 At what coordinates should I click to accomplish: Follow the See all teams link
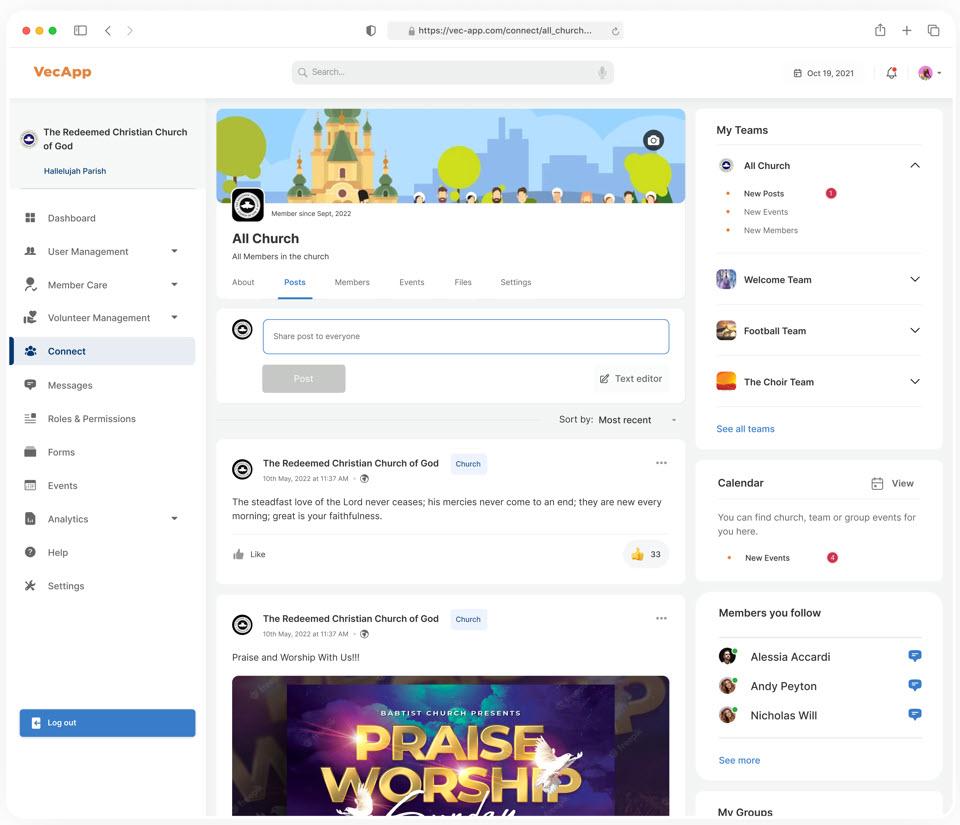(x=745, y=429)
